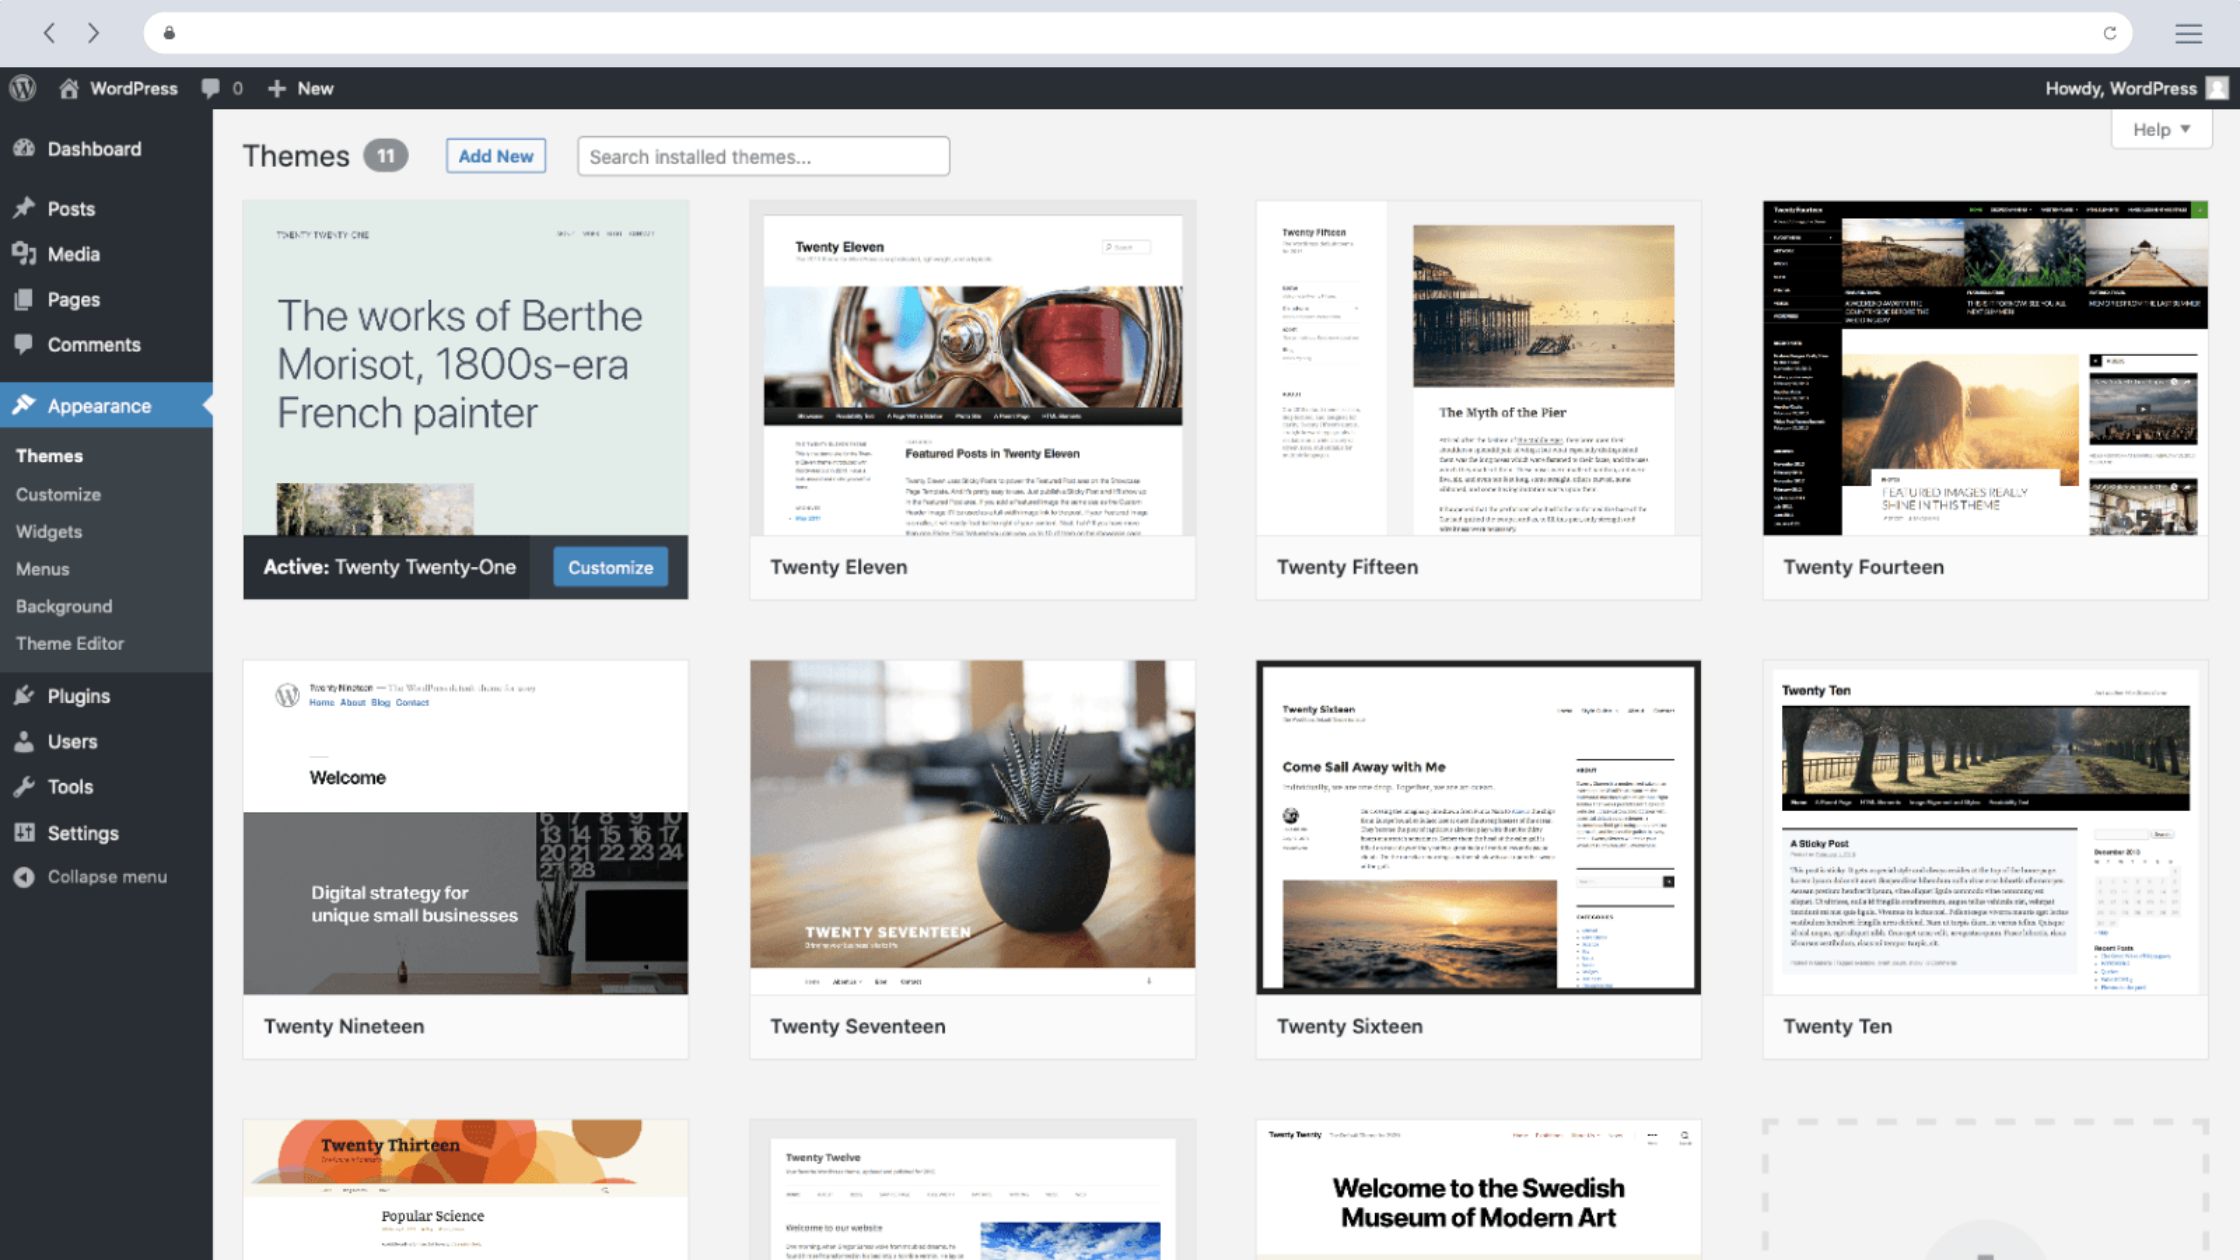
Task: Click the Customize button on active theme
Action: click(x=608, y=566)
